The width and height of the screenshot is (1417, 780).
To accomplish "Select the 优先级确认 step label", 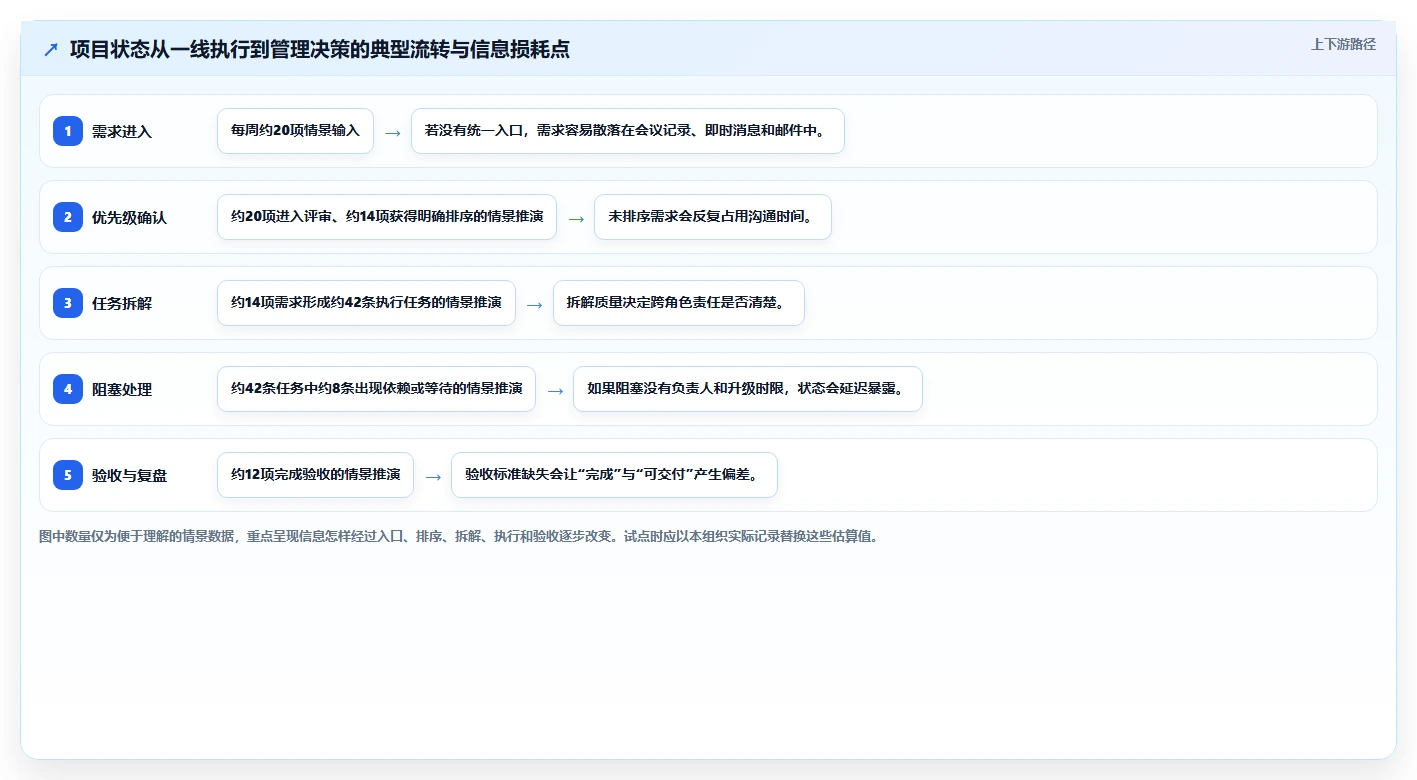I will tap(130, 217).
